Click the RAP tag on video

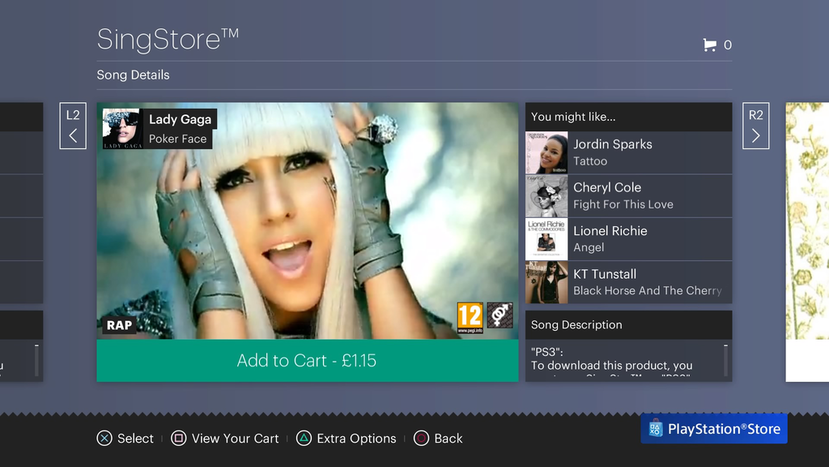point(119,325)
